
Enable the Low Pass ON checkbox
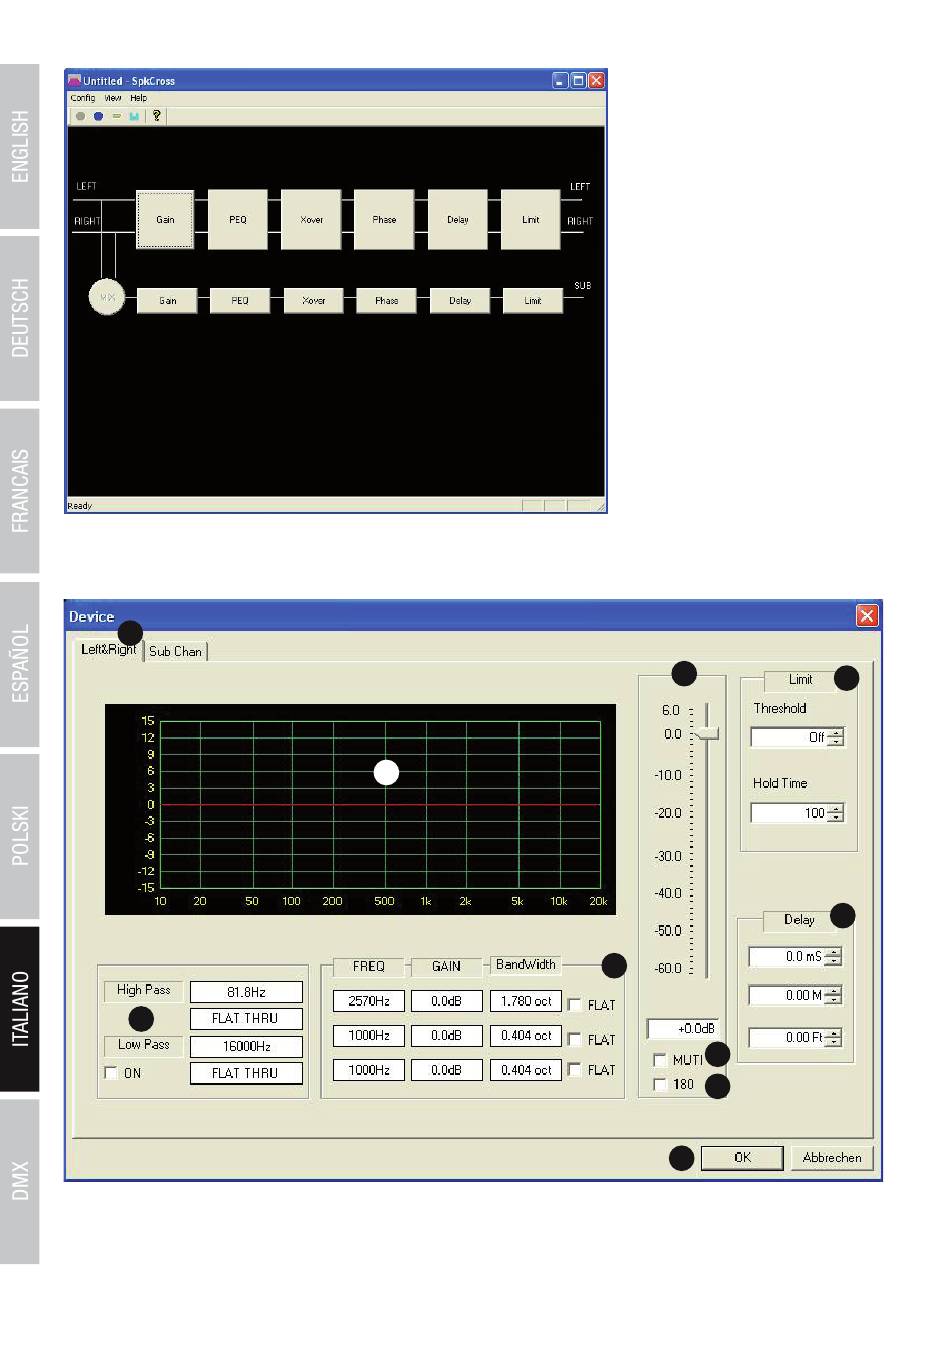[111, 1073]
